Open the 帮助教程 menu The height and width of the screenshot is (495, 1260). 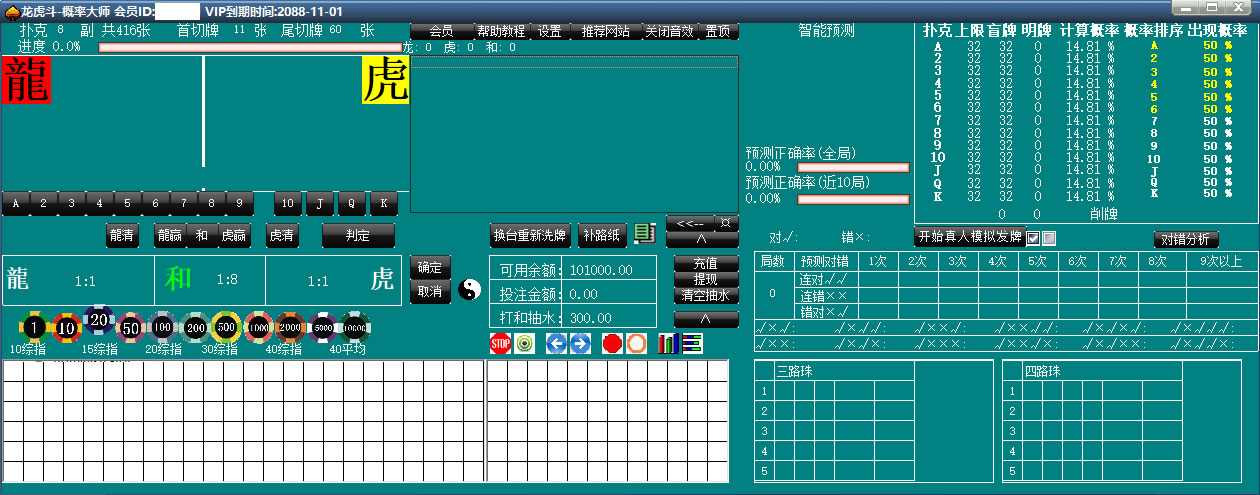point(501,31)
